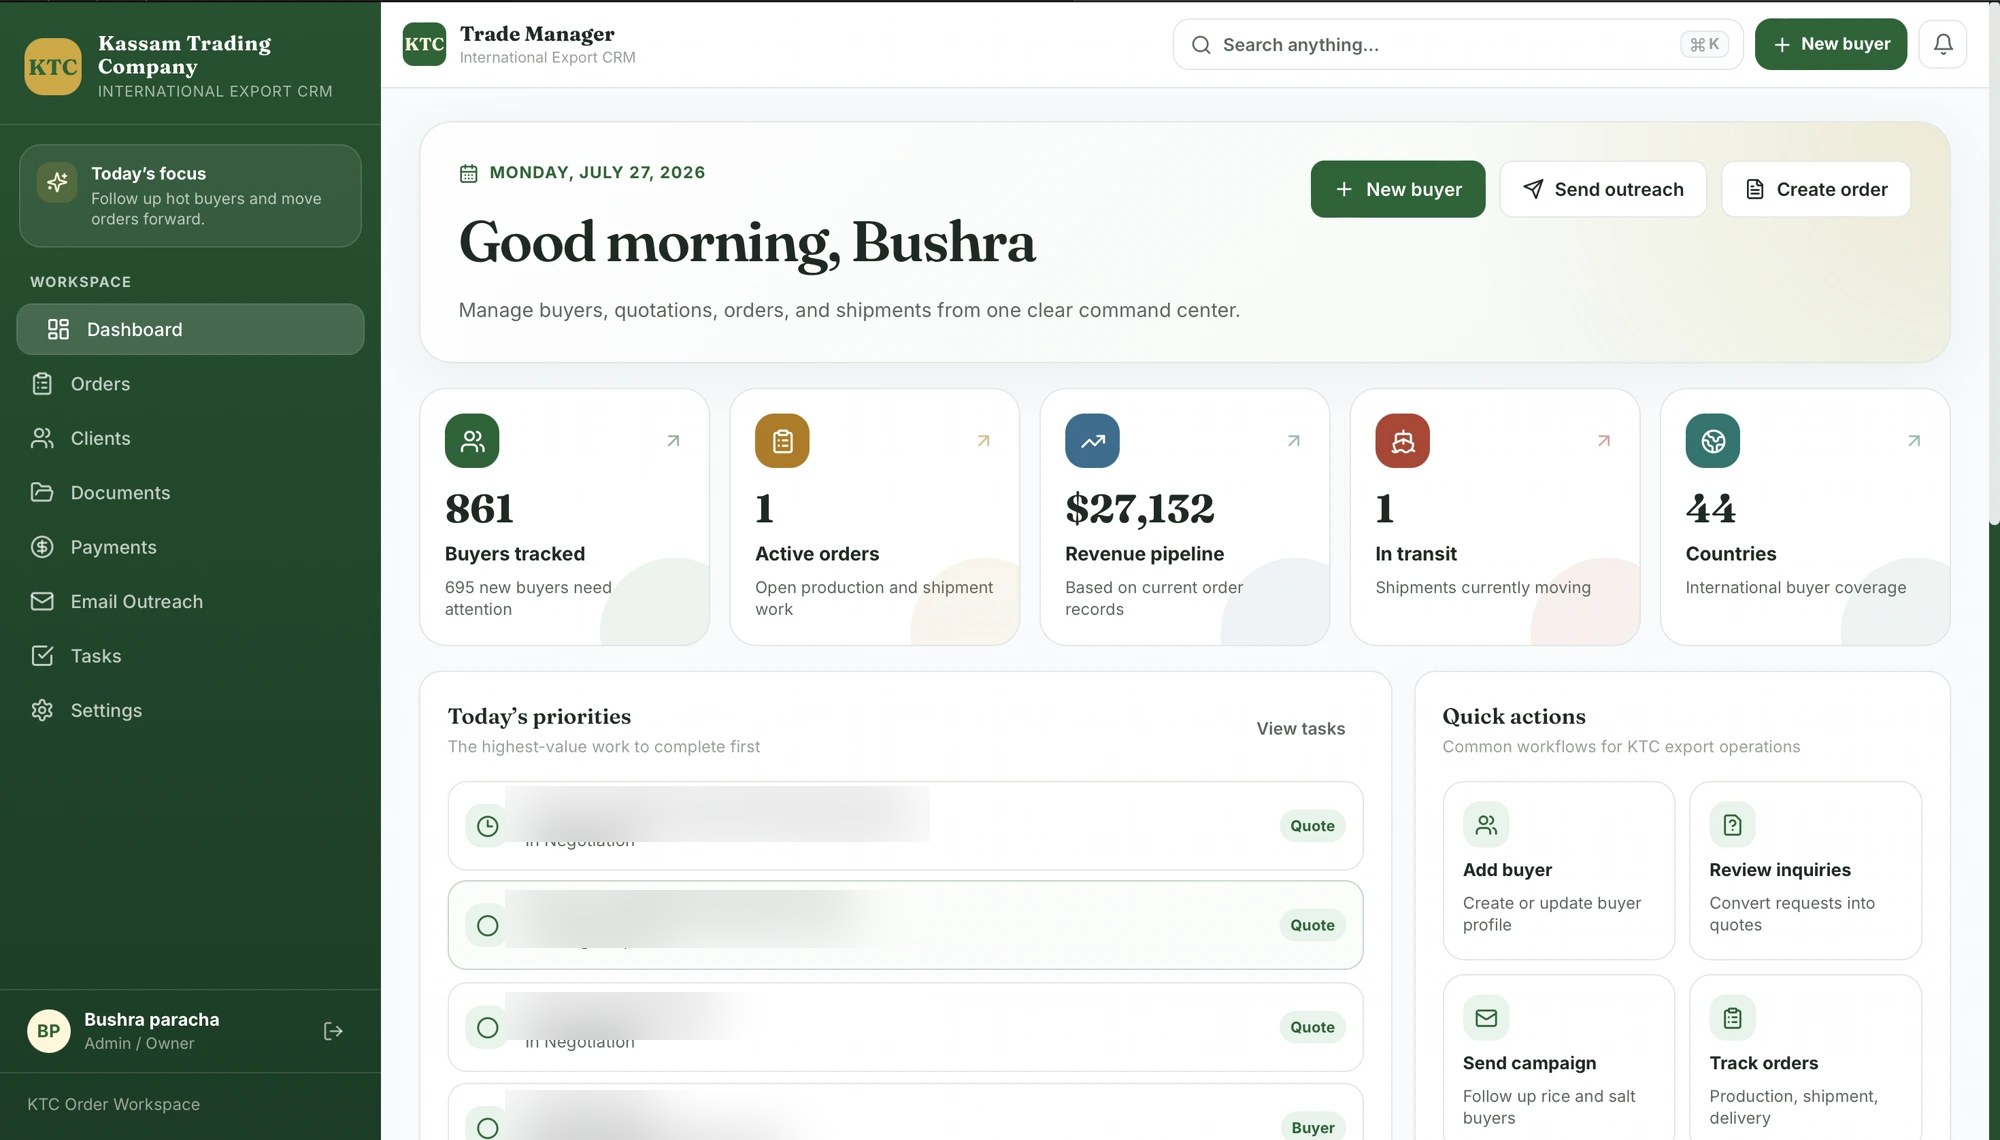This screenshot has height=1140, width=2000.
Task: Open Revenue pipeline card arrow
Action: click(1293, 441)
